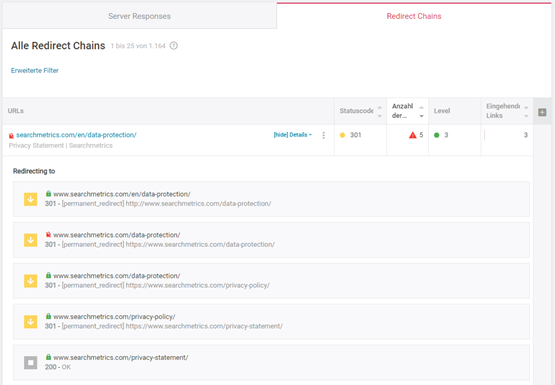555x385 pixels.
Task: Click the yellow 301 status dot
Action: pos(342,135)
